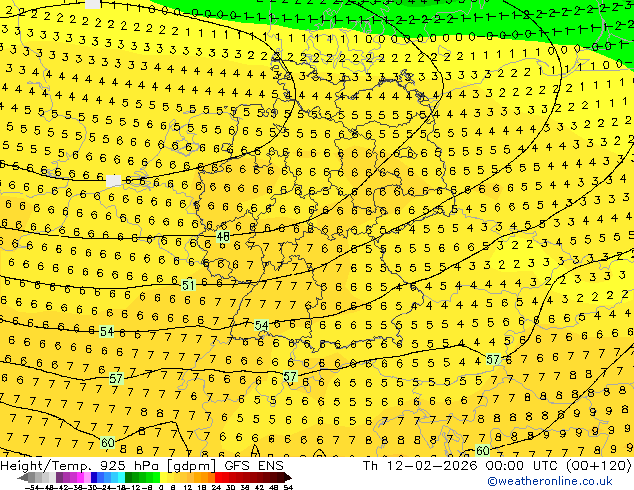Click the dark blue swatch at legend value -30
This screenshot has height=490, width=634.
94,478
